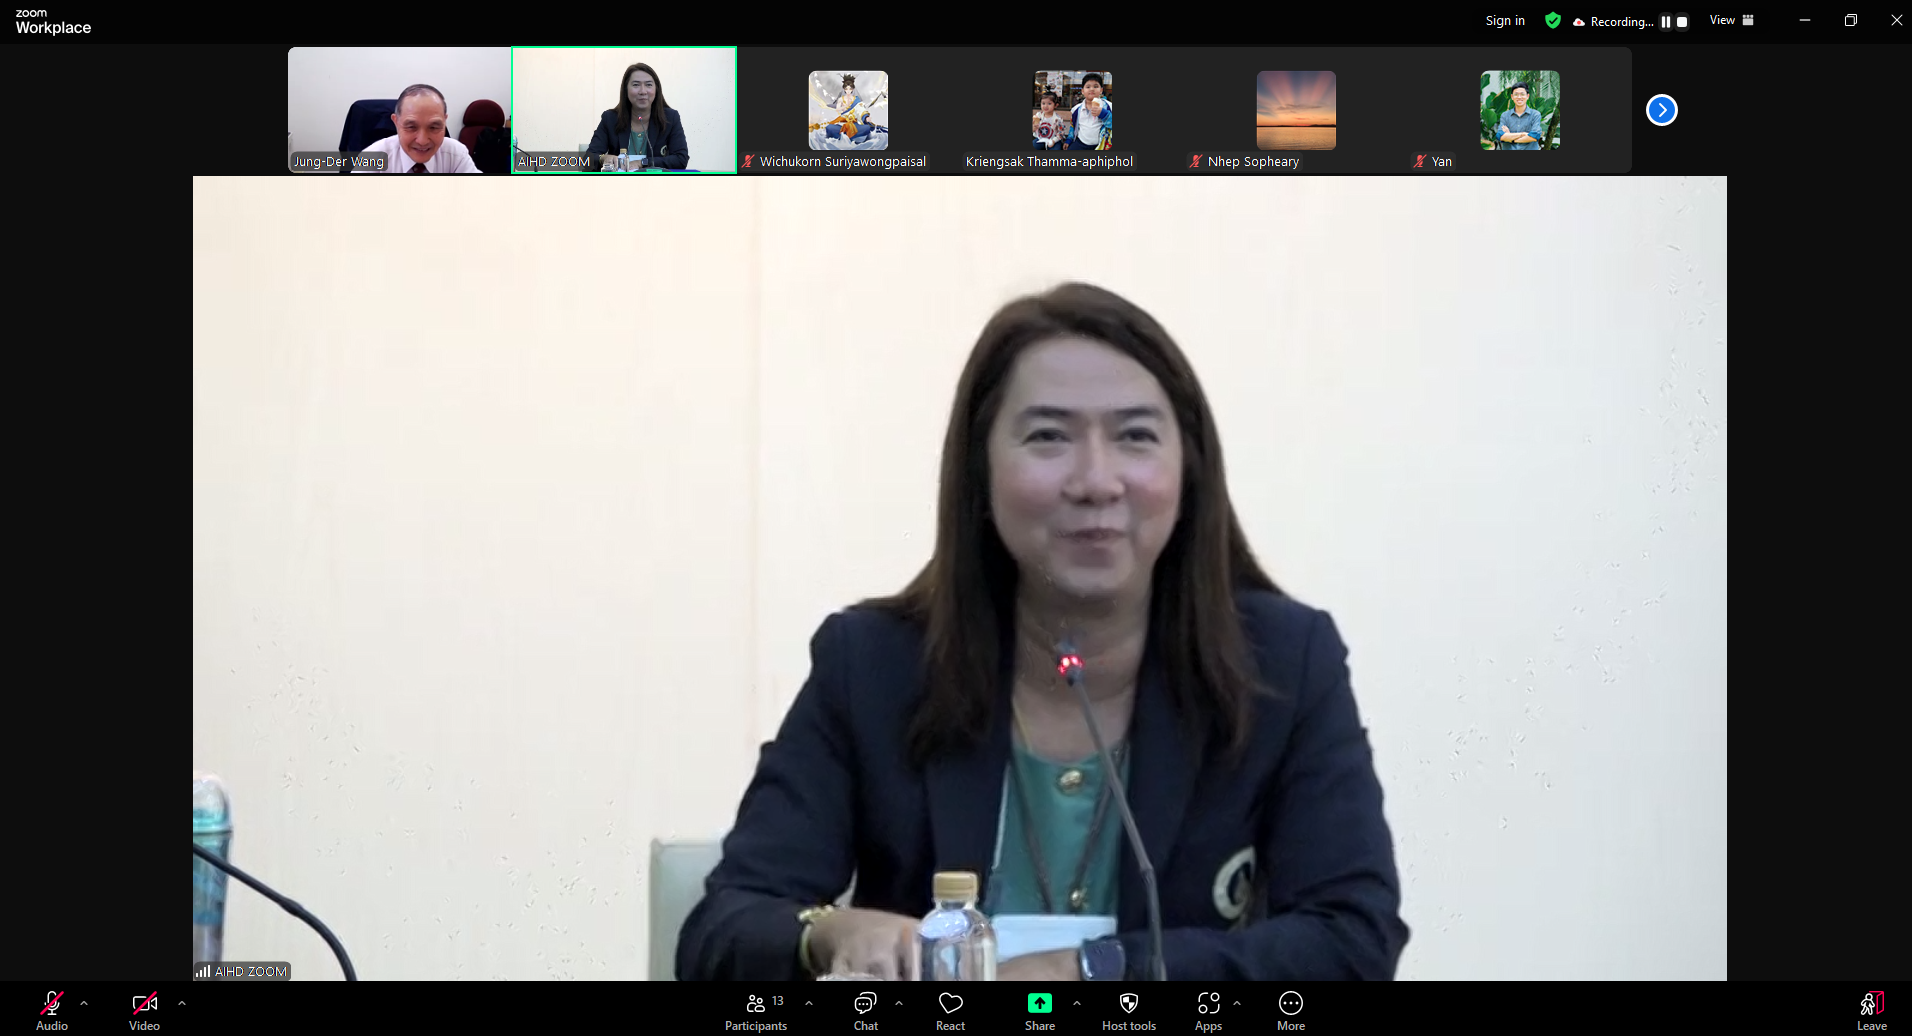Screen dimensions: 1912x1036
Task: Select Nhep Sopheary sunset avatar tile
Action: click(1296, 110)
